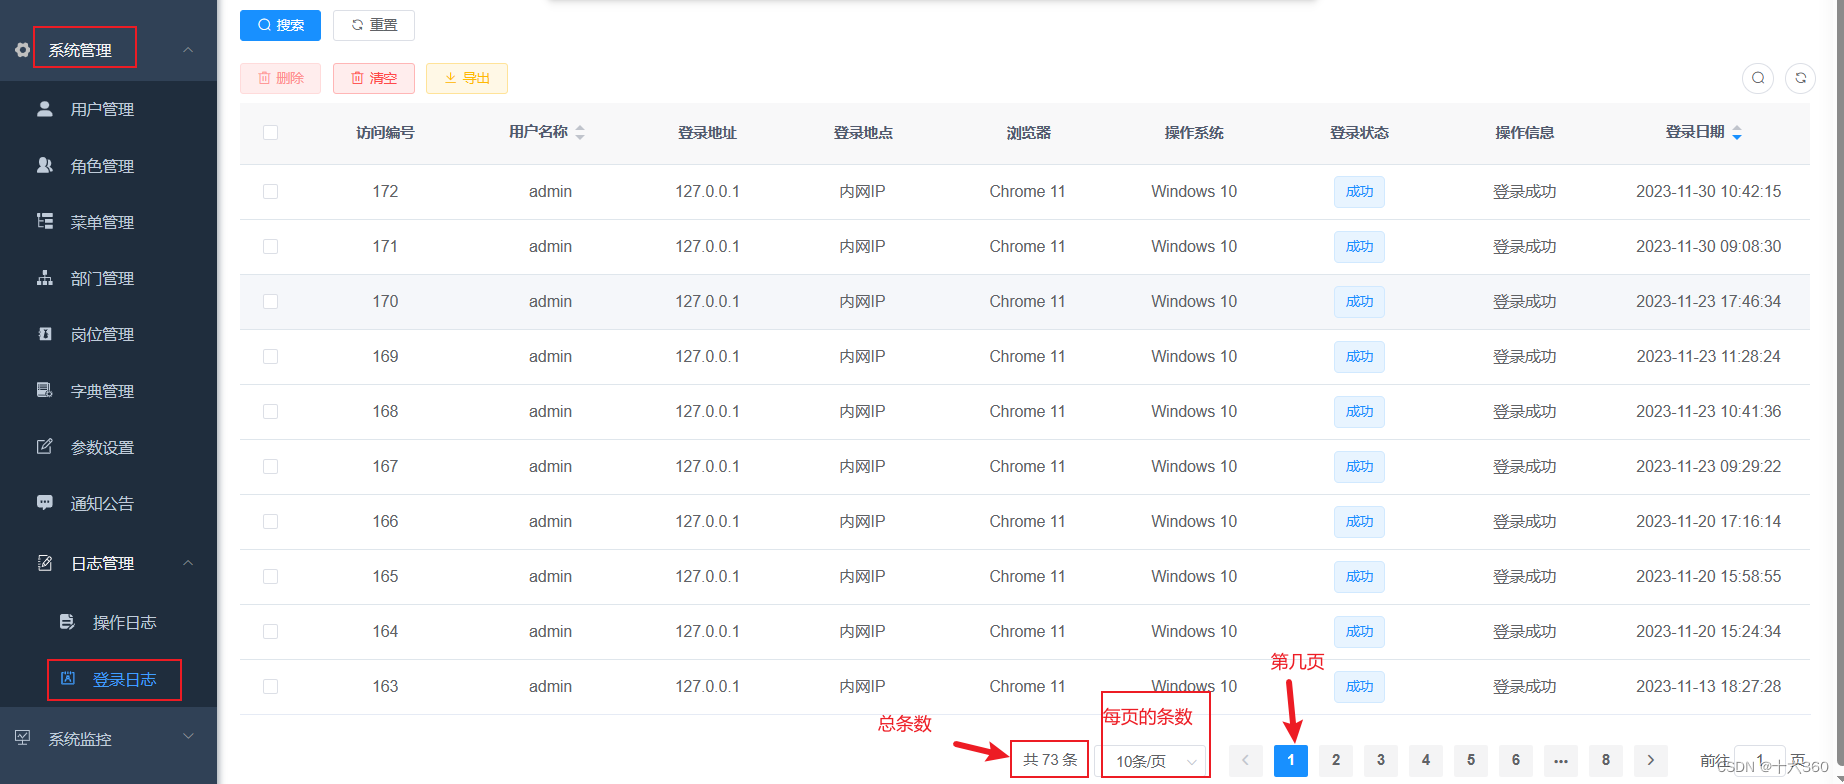
Task: Click the 部门管理 tree icon
Action: [x=45, y=278]
